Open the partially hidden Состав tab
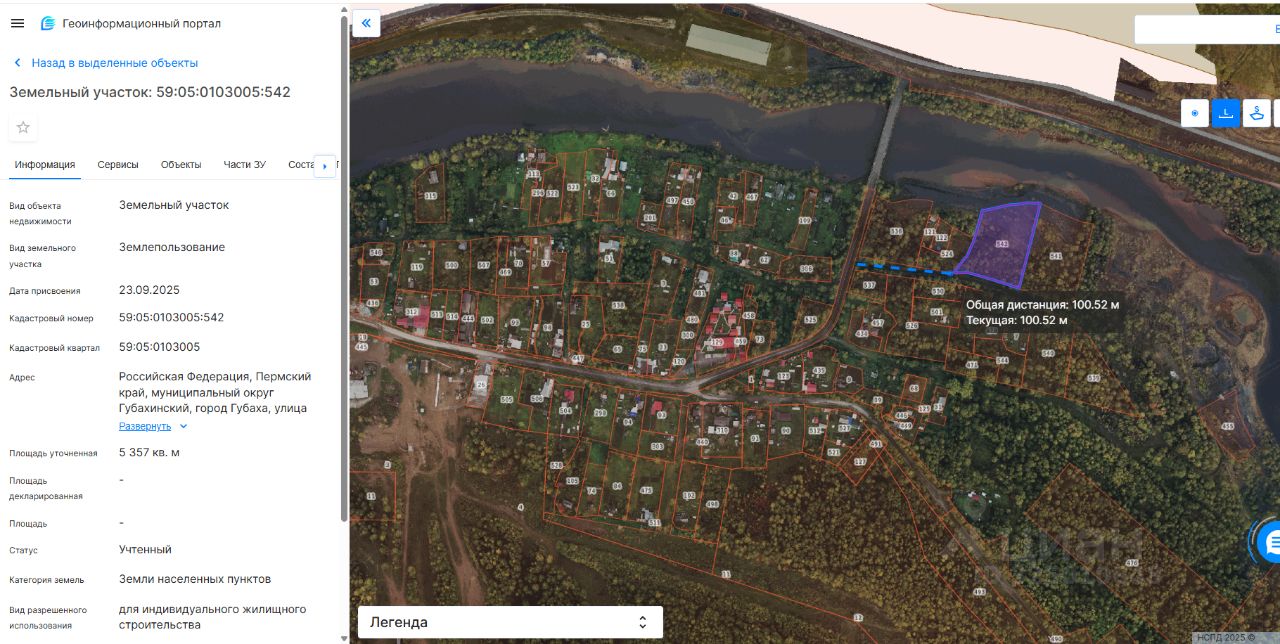Viewport: 1280px width, 644px height. (x=300, y=165)
